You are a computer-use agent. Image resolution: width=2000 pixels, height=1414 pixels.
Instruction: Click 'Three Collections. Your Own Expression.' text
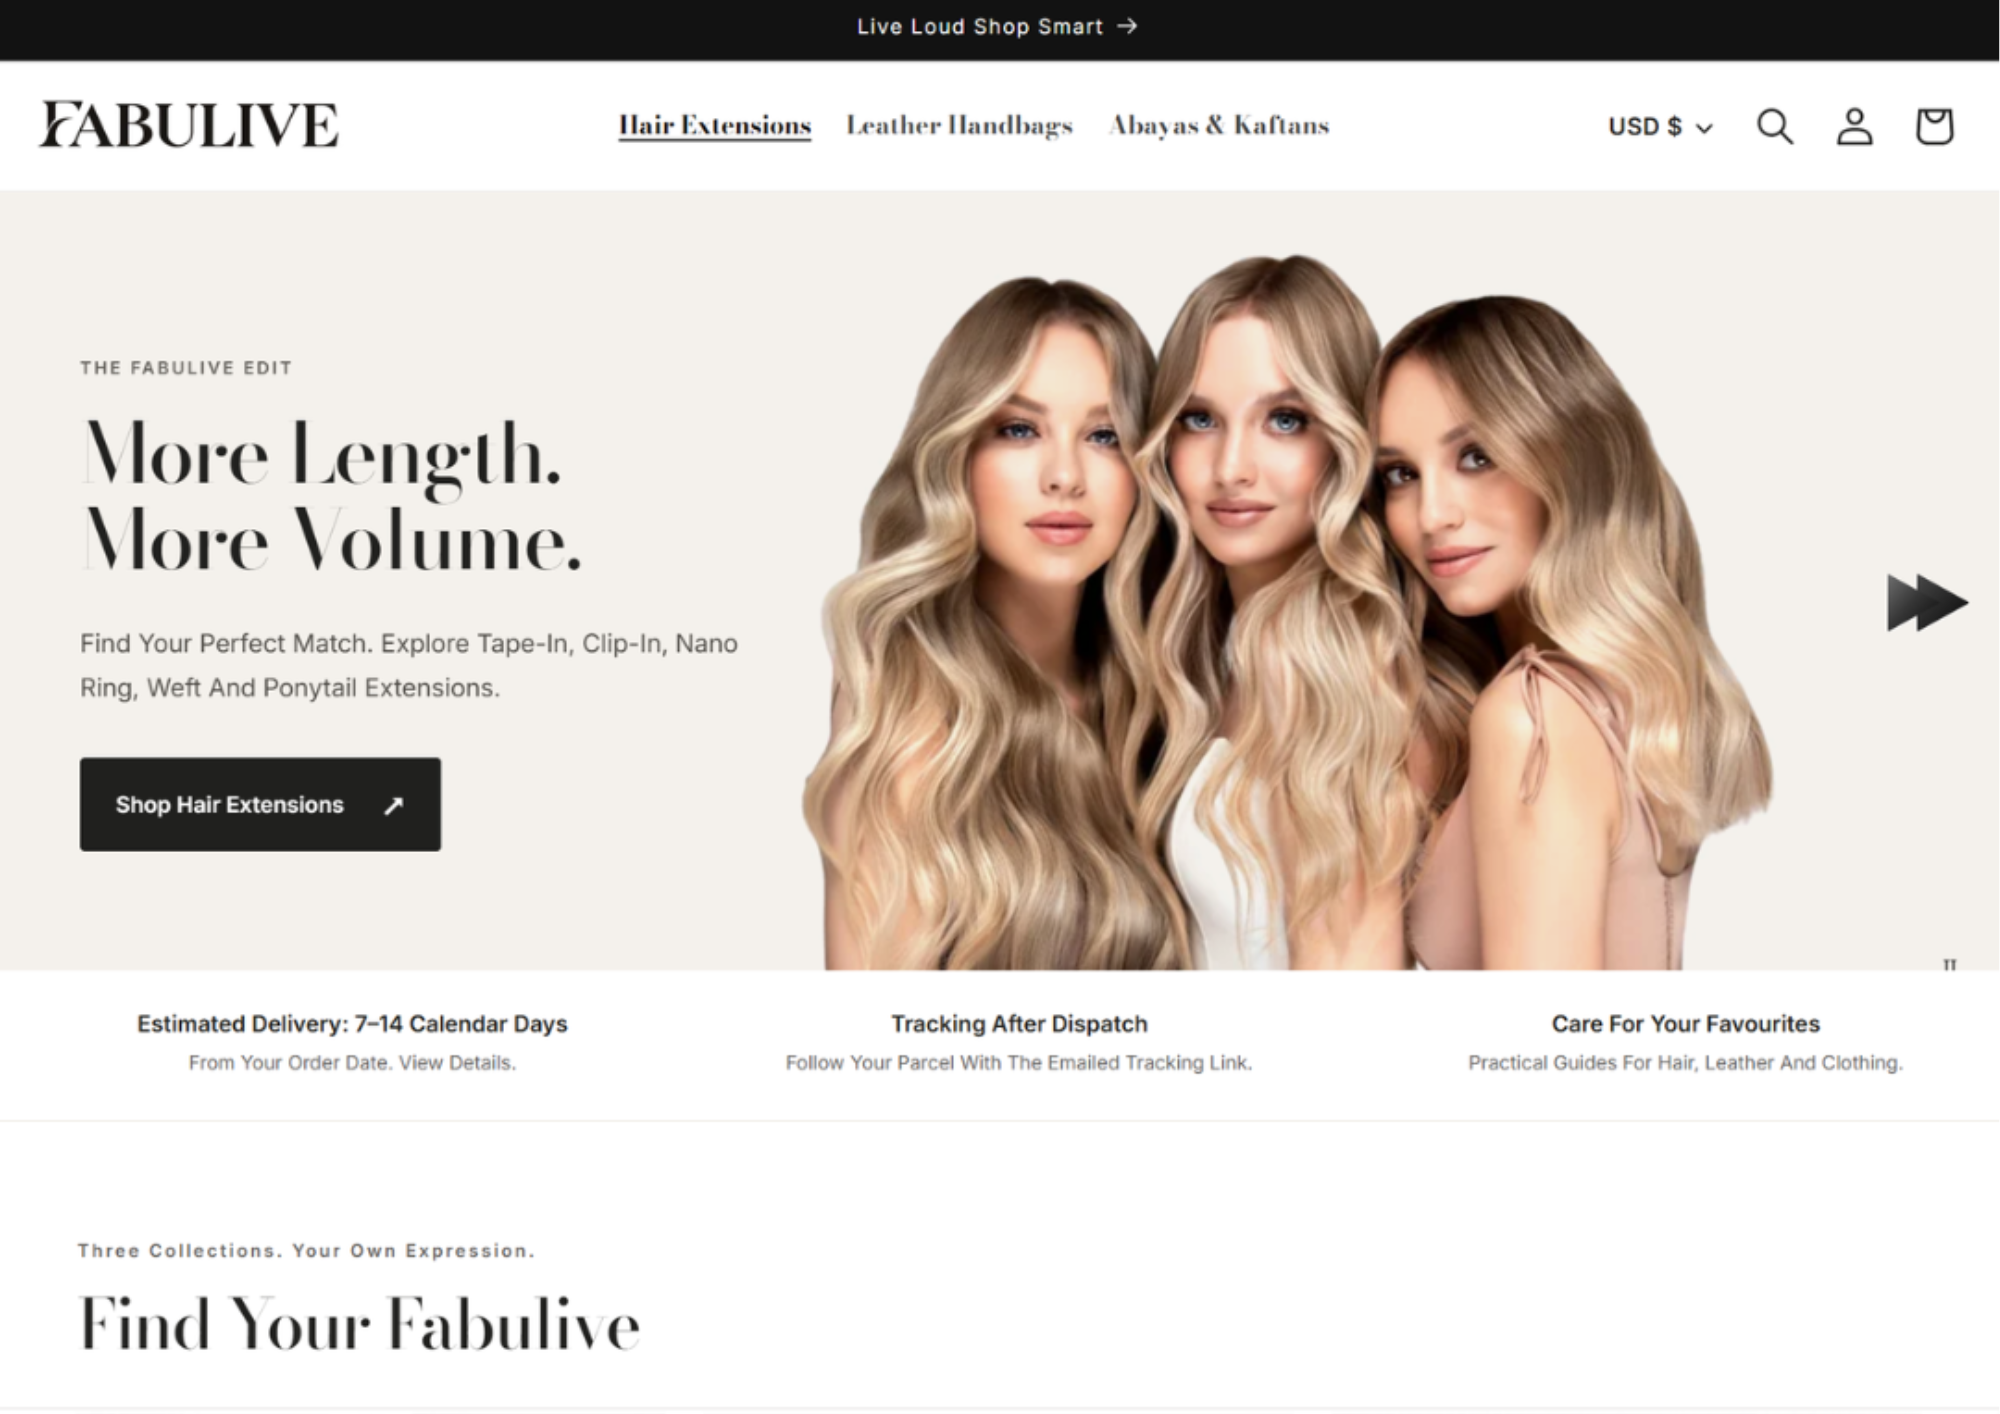click(306, 1251)
